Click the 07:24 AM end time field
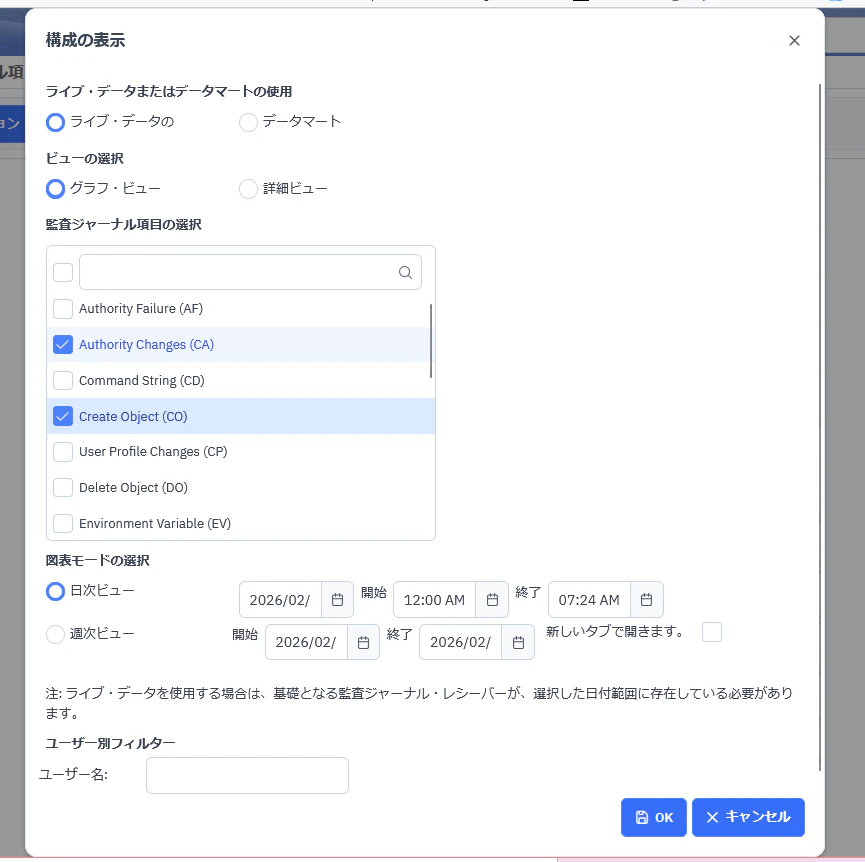Image resolution: width=865 pixels, height=862 pixels. click(x=589, y=600)
